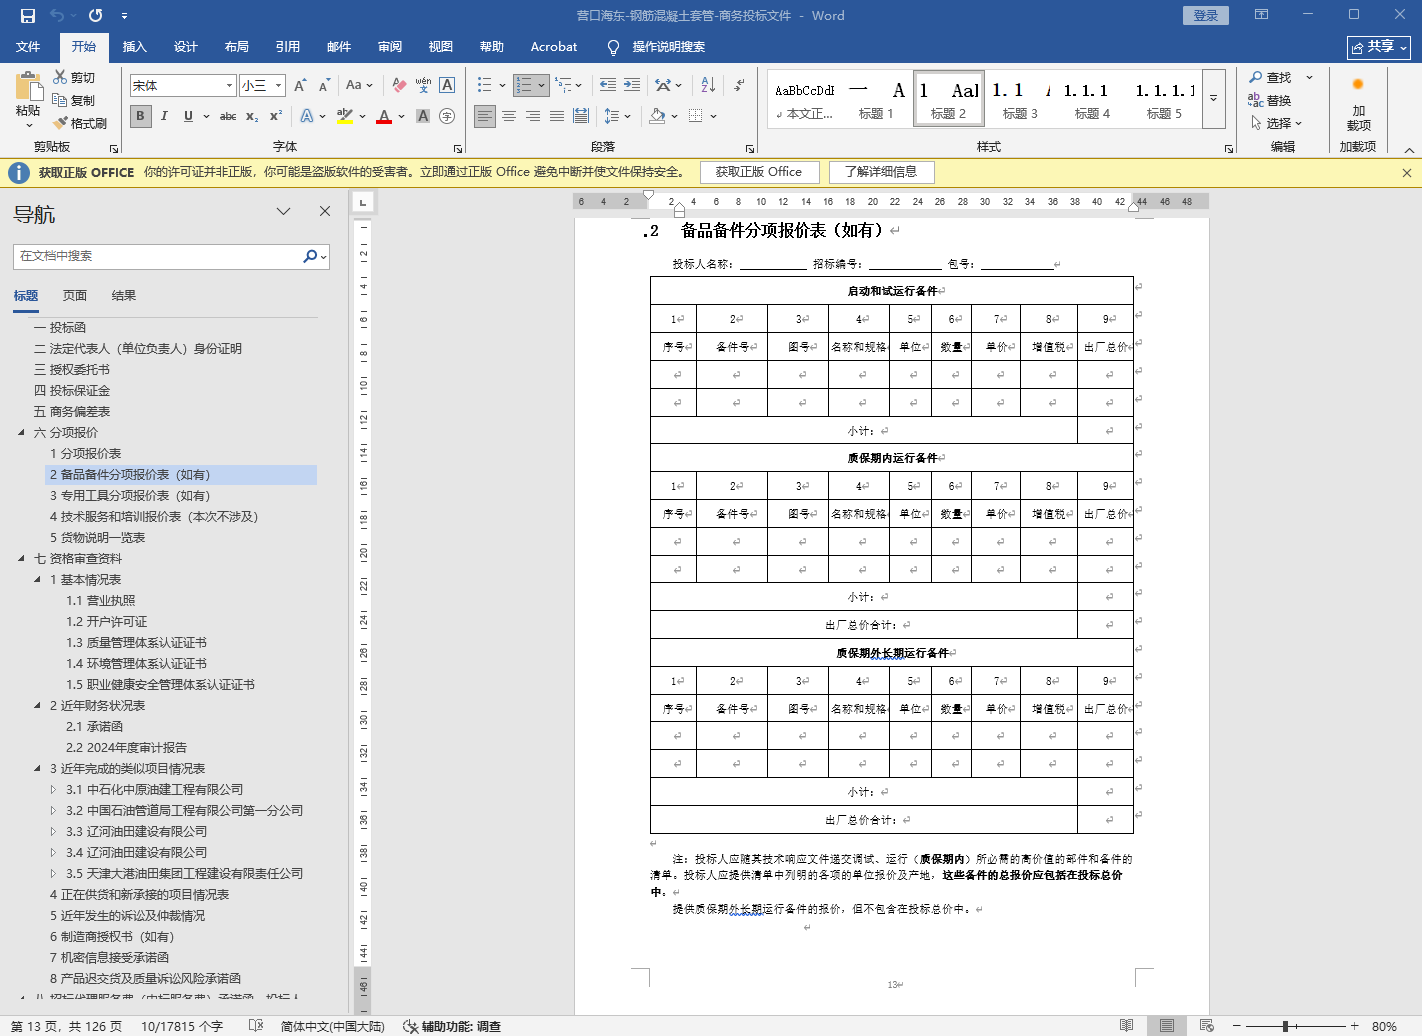Screen dimensions: 1422x1036
Task: Switch to Read Mode view in status bar
Action: 1127,1026
